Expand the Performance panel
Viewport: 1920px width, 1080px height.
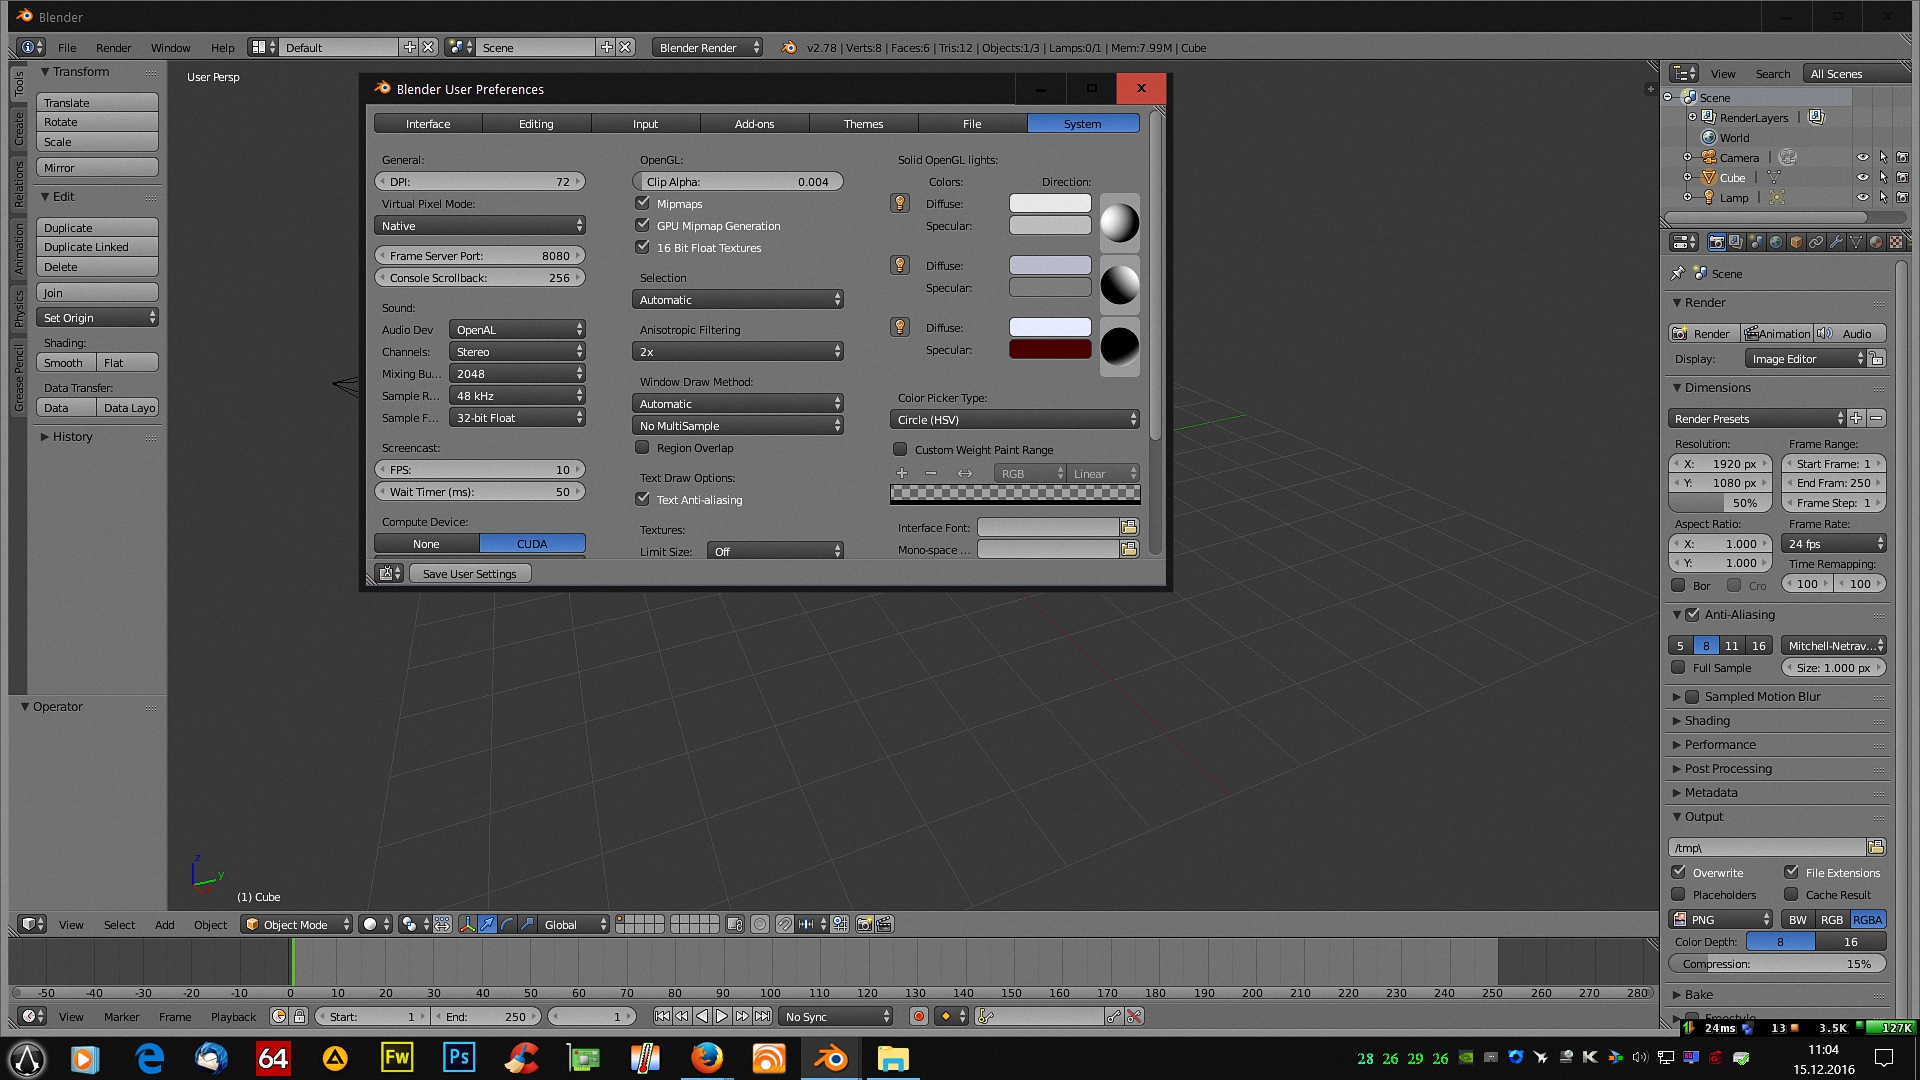click(x=1719, y=745)
